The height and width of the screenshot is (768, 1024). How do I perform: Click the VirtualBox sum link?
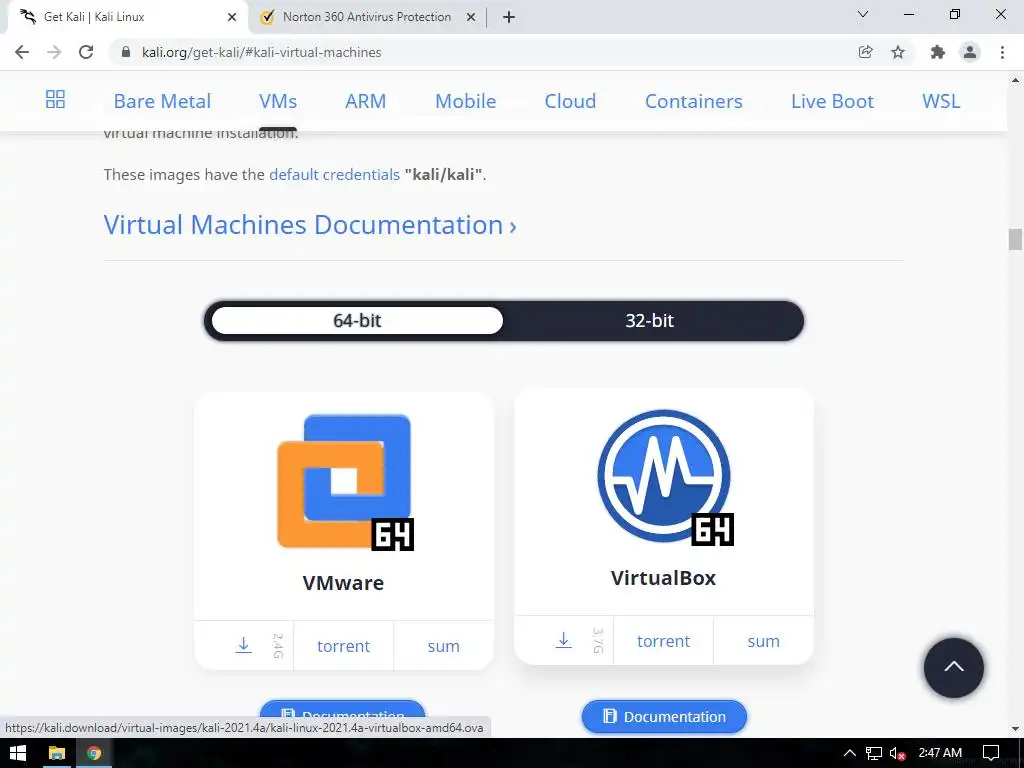point(763,641)
